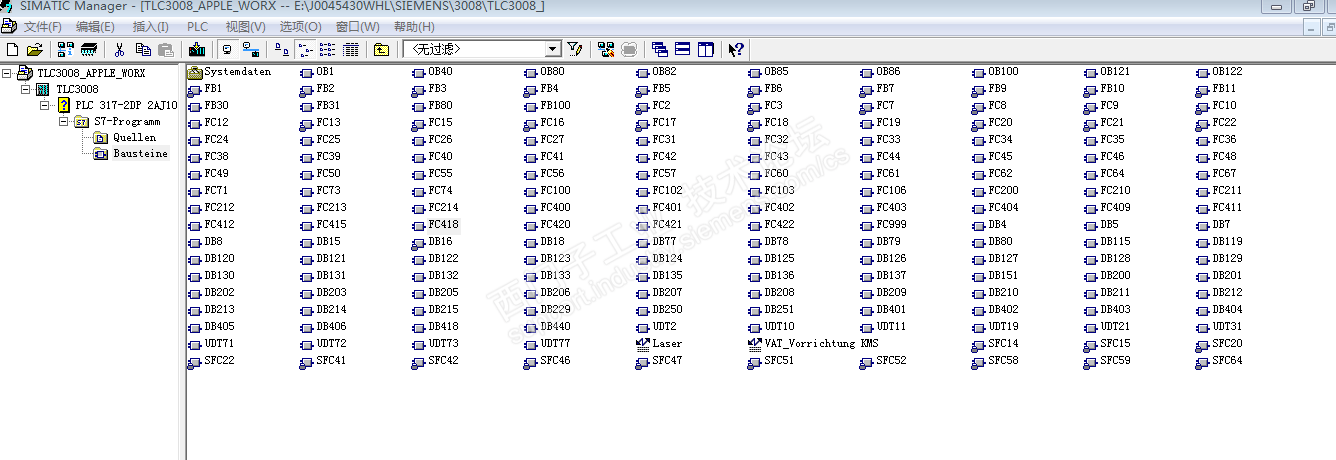This screenshot has width=1336, height=460.
Task: Switch to Small Icons view
Action: point(306,49)
